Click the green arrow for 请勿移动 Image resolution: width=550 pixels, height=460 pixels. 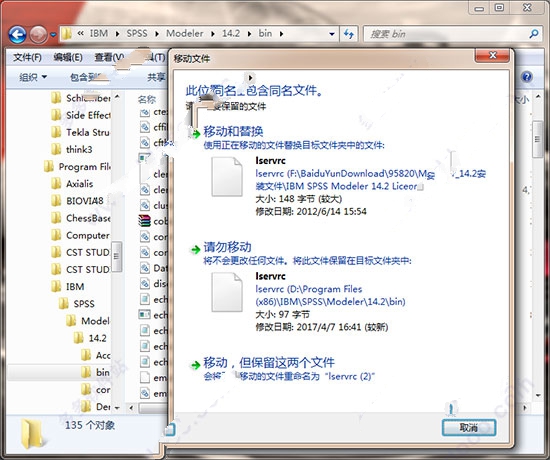point(195,249)
